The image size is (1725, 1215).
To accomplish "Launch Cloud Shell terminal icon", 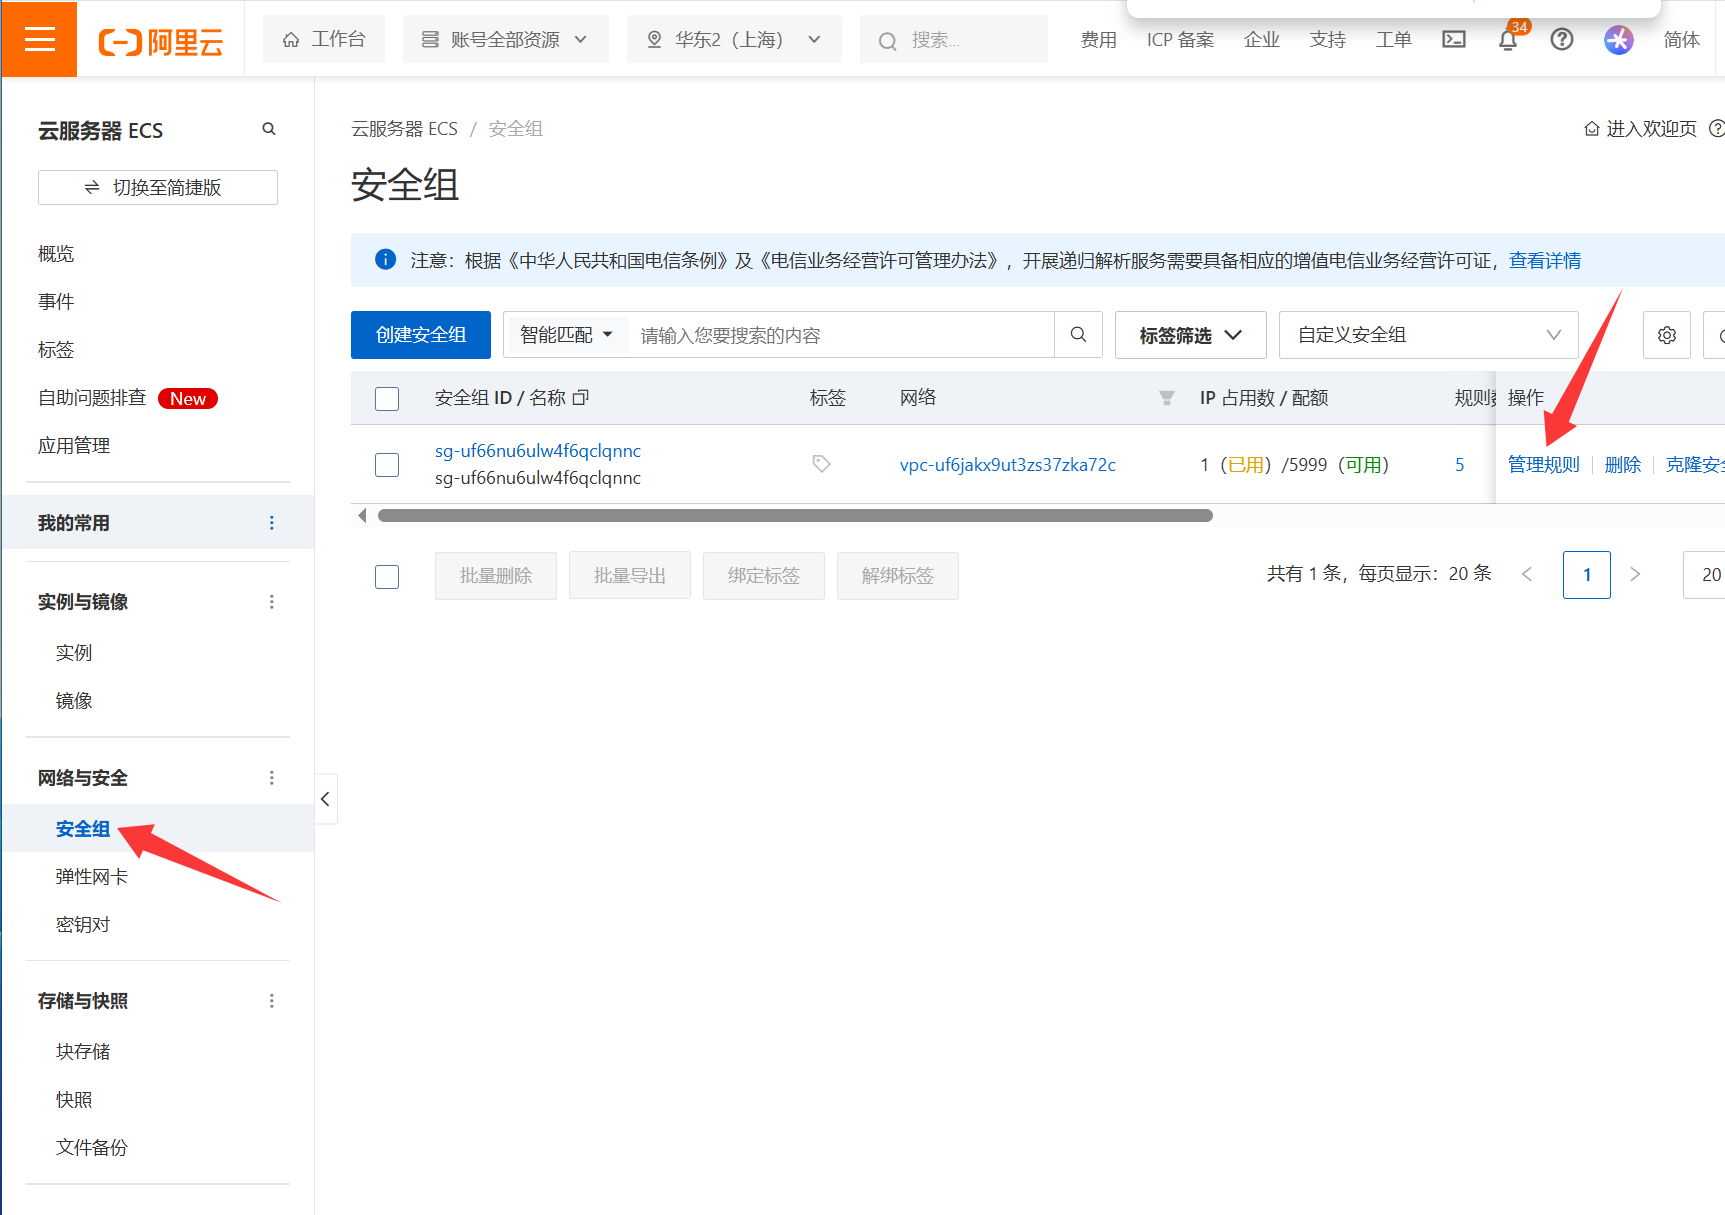I will 1453,40.
